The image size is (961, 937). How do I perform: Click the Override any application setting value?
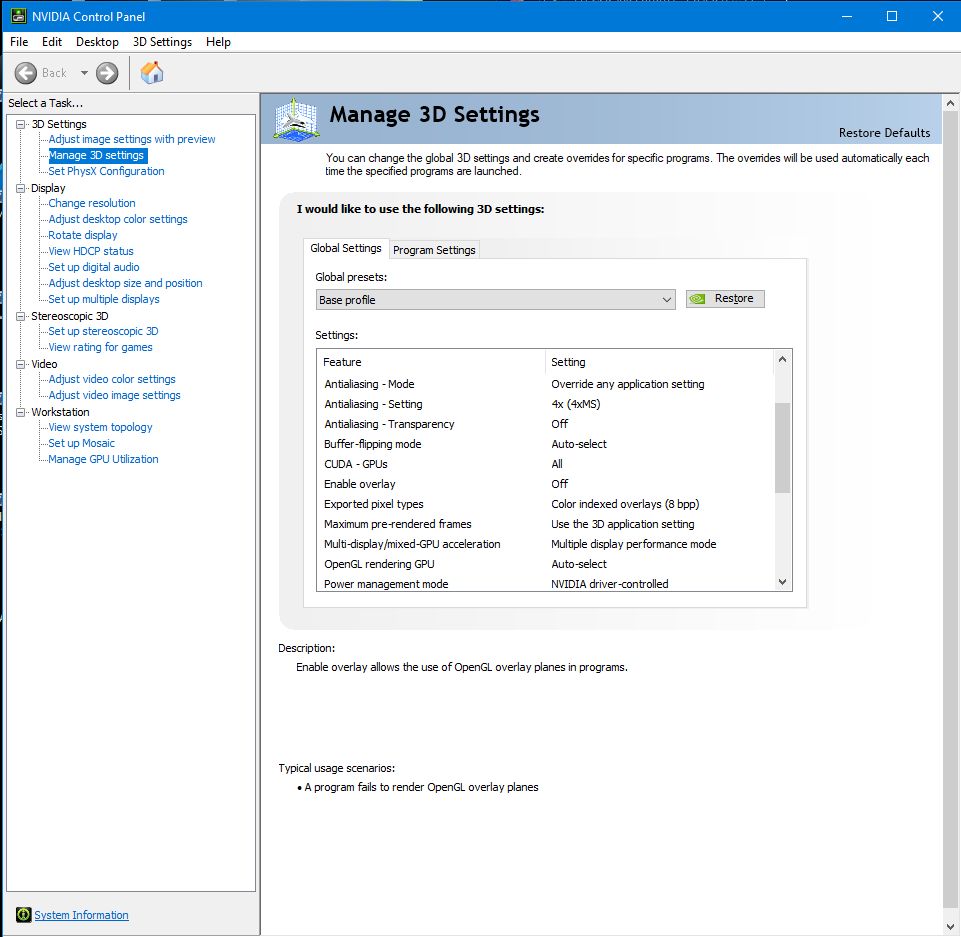pos(628,384)
